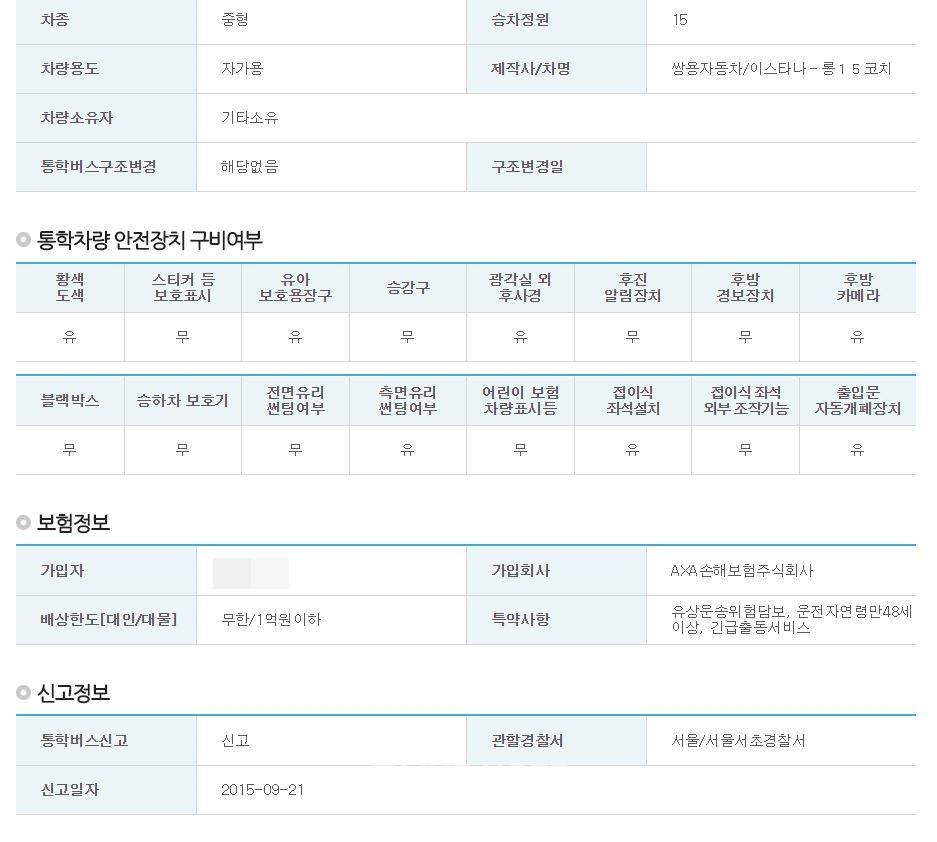Screen dimensions: 937x842
Task: Select the 무한/1억원이하 coverage value
Action: pyautogui.click(x=271, y=620)
